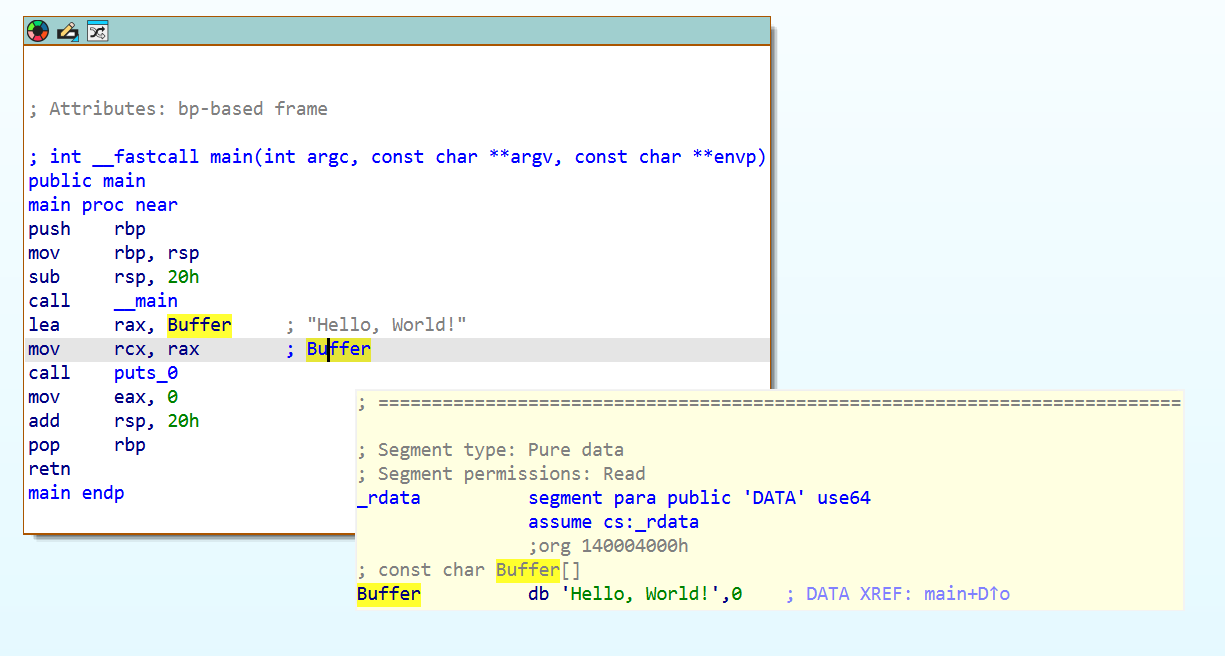The image size is (1225, 656).
Task: Click the teal title bar of the main node
Action: click(x=440, y=31)
